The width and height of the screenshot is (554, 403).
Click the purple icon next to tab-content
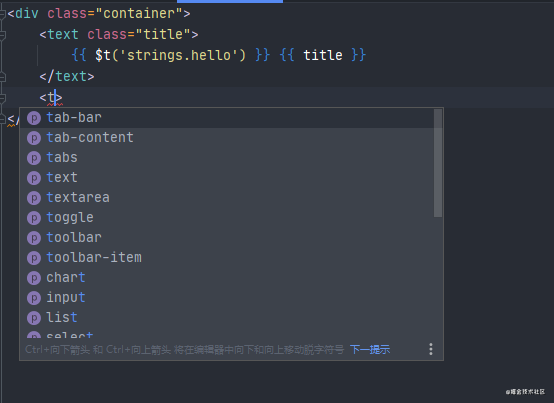coord(34,138)
